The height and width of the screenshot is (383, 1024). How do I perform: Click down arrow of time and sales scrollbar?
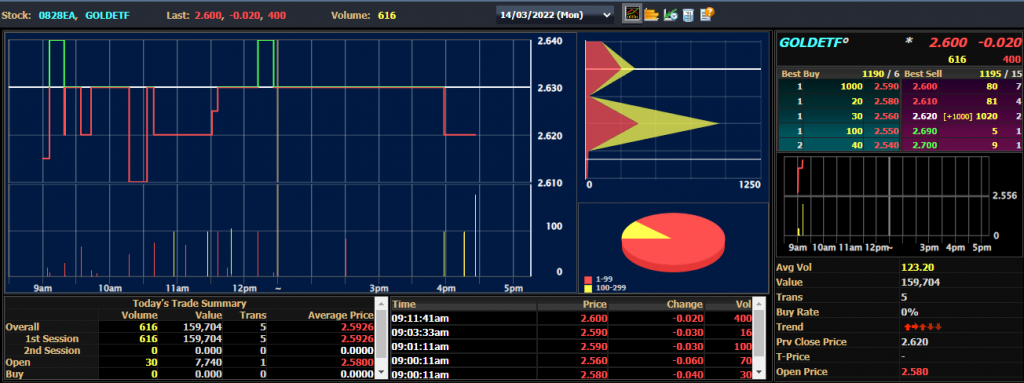pos(758,372)
